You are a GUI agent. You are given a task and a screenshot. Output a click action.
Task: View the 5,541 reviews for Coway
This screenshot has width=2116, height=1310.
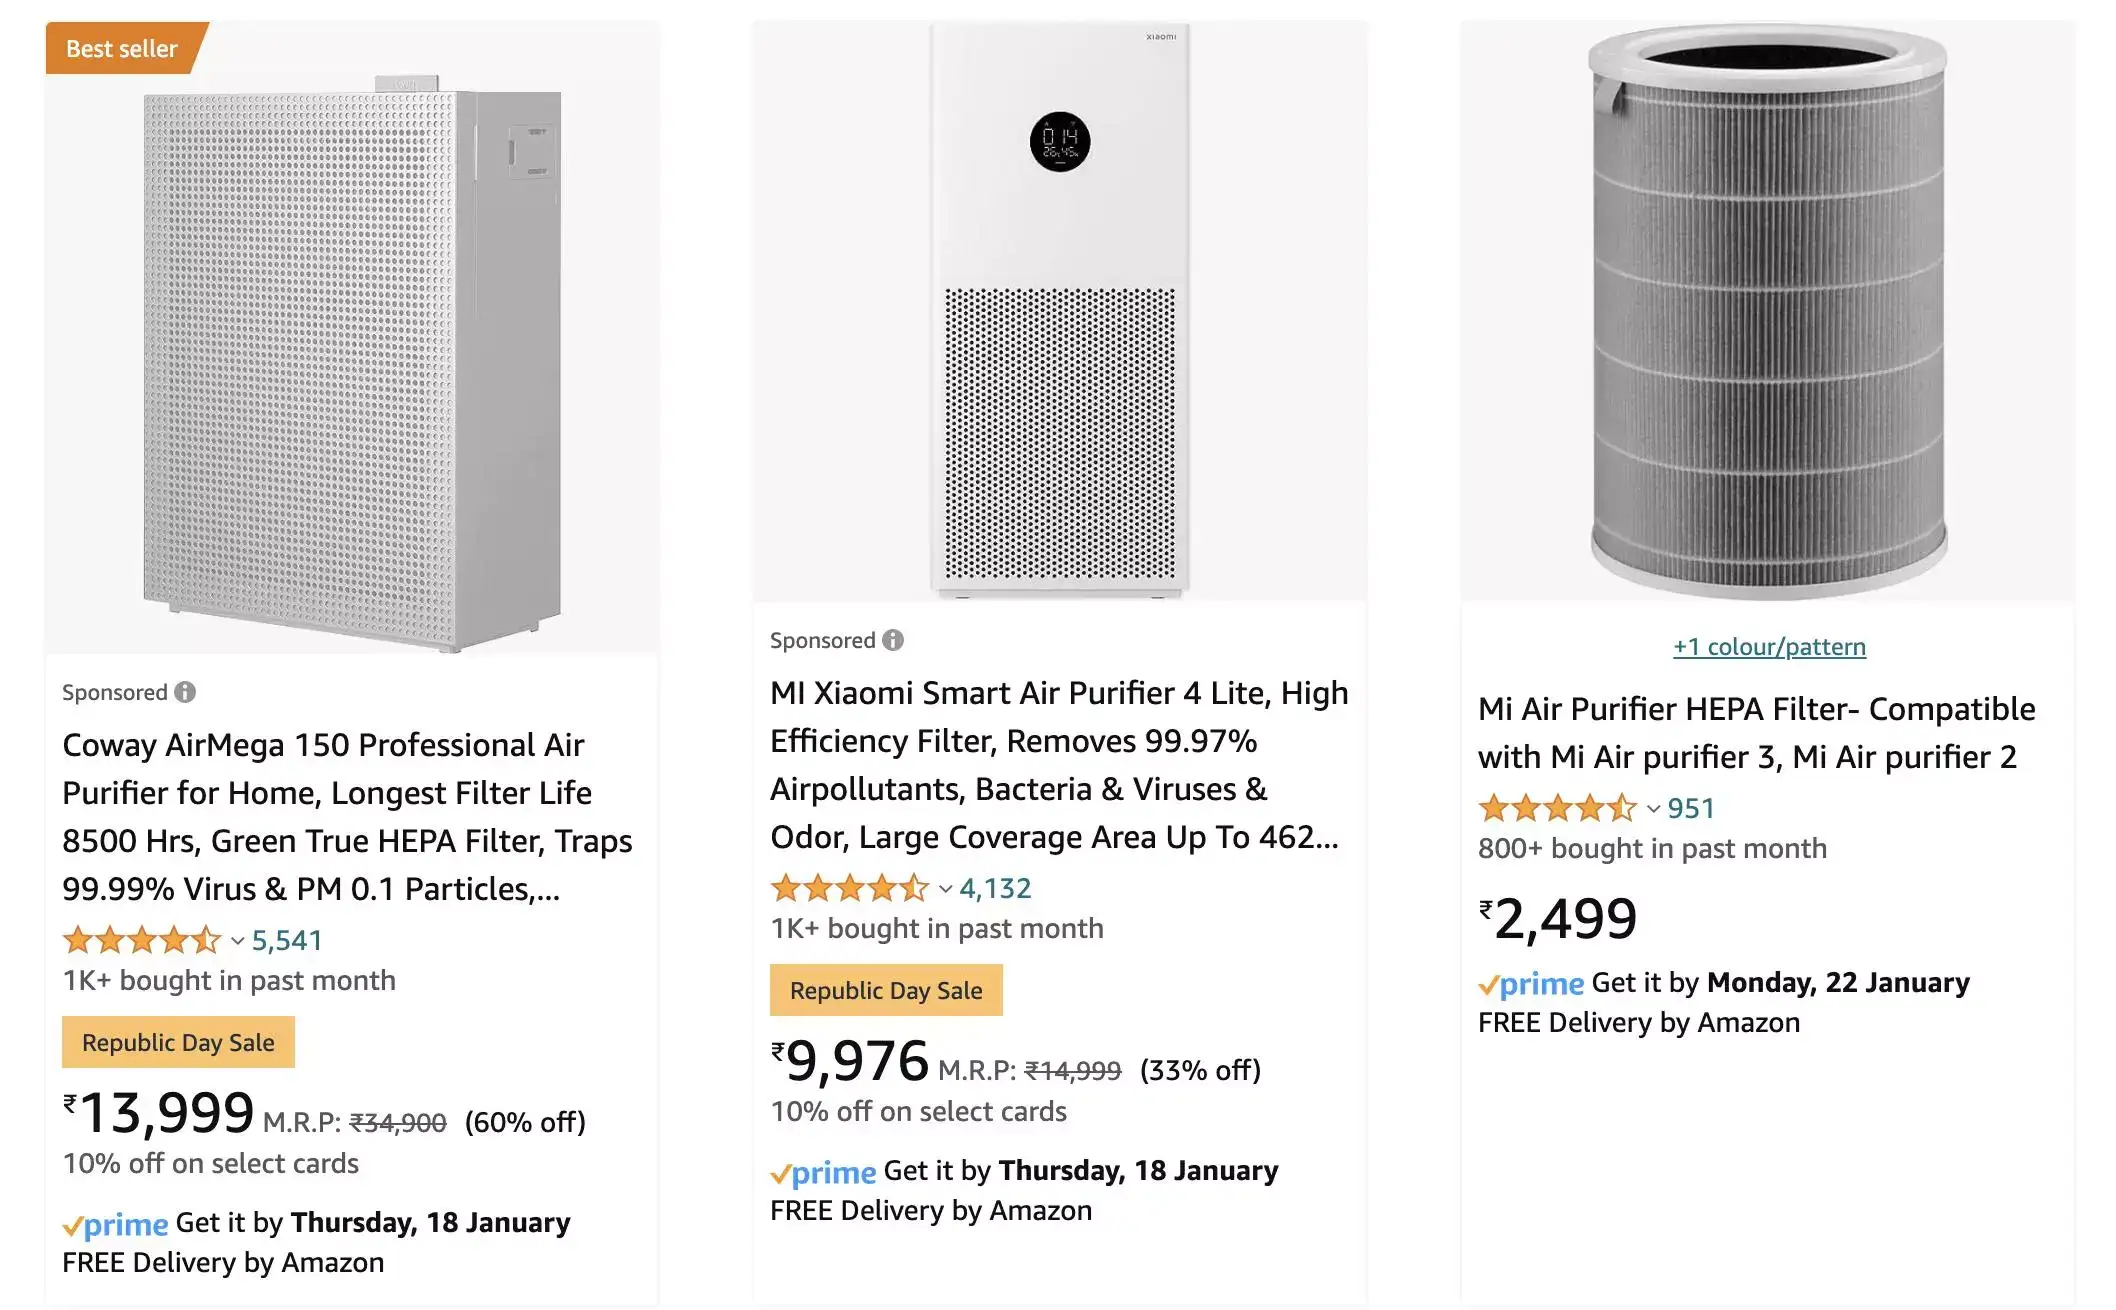(287, 940)
